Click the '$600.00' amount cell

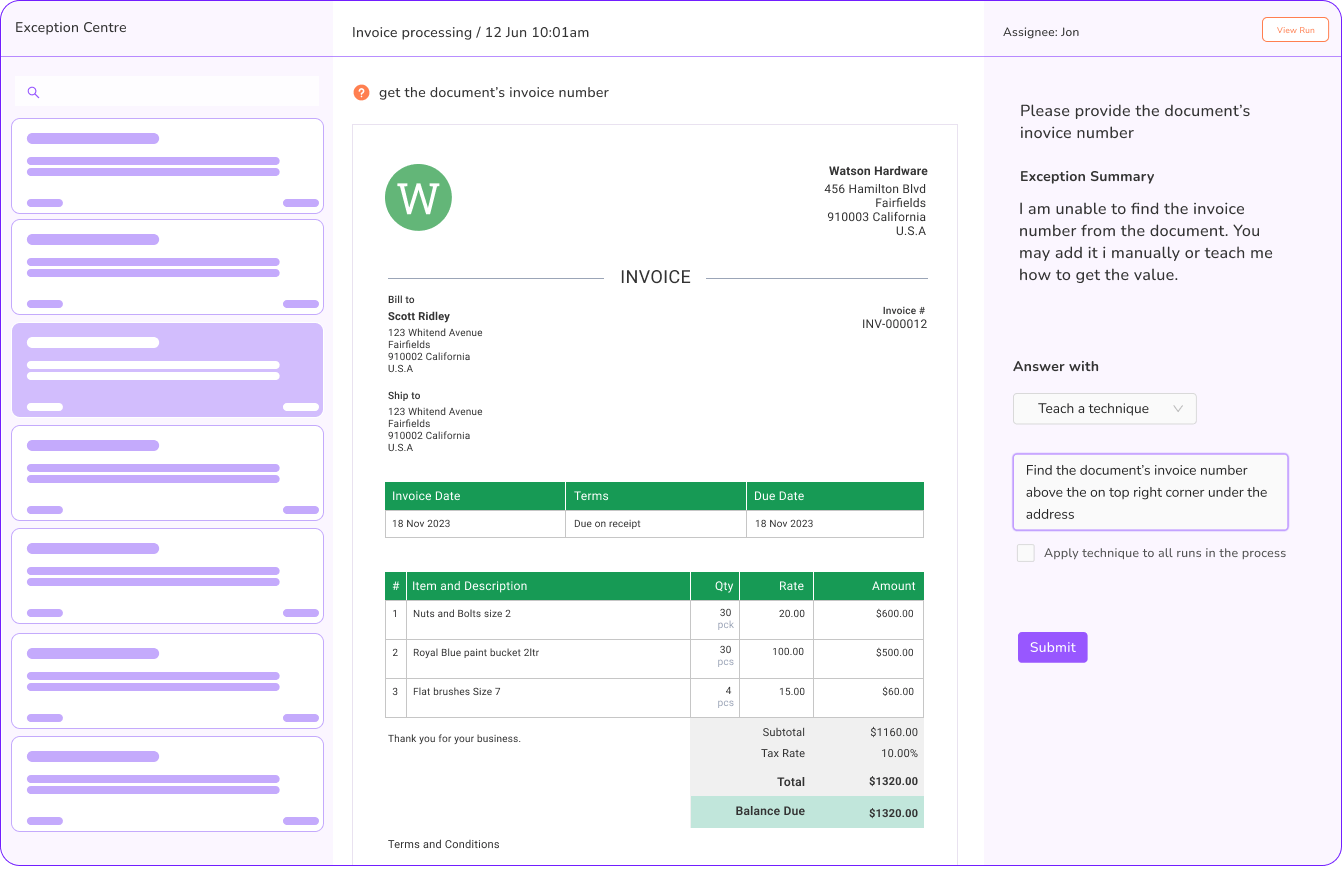tap(868, 620)
